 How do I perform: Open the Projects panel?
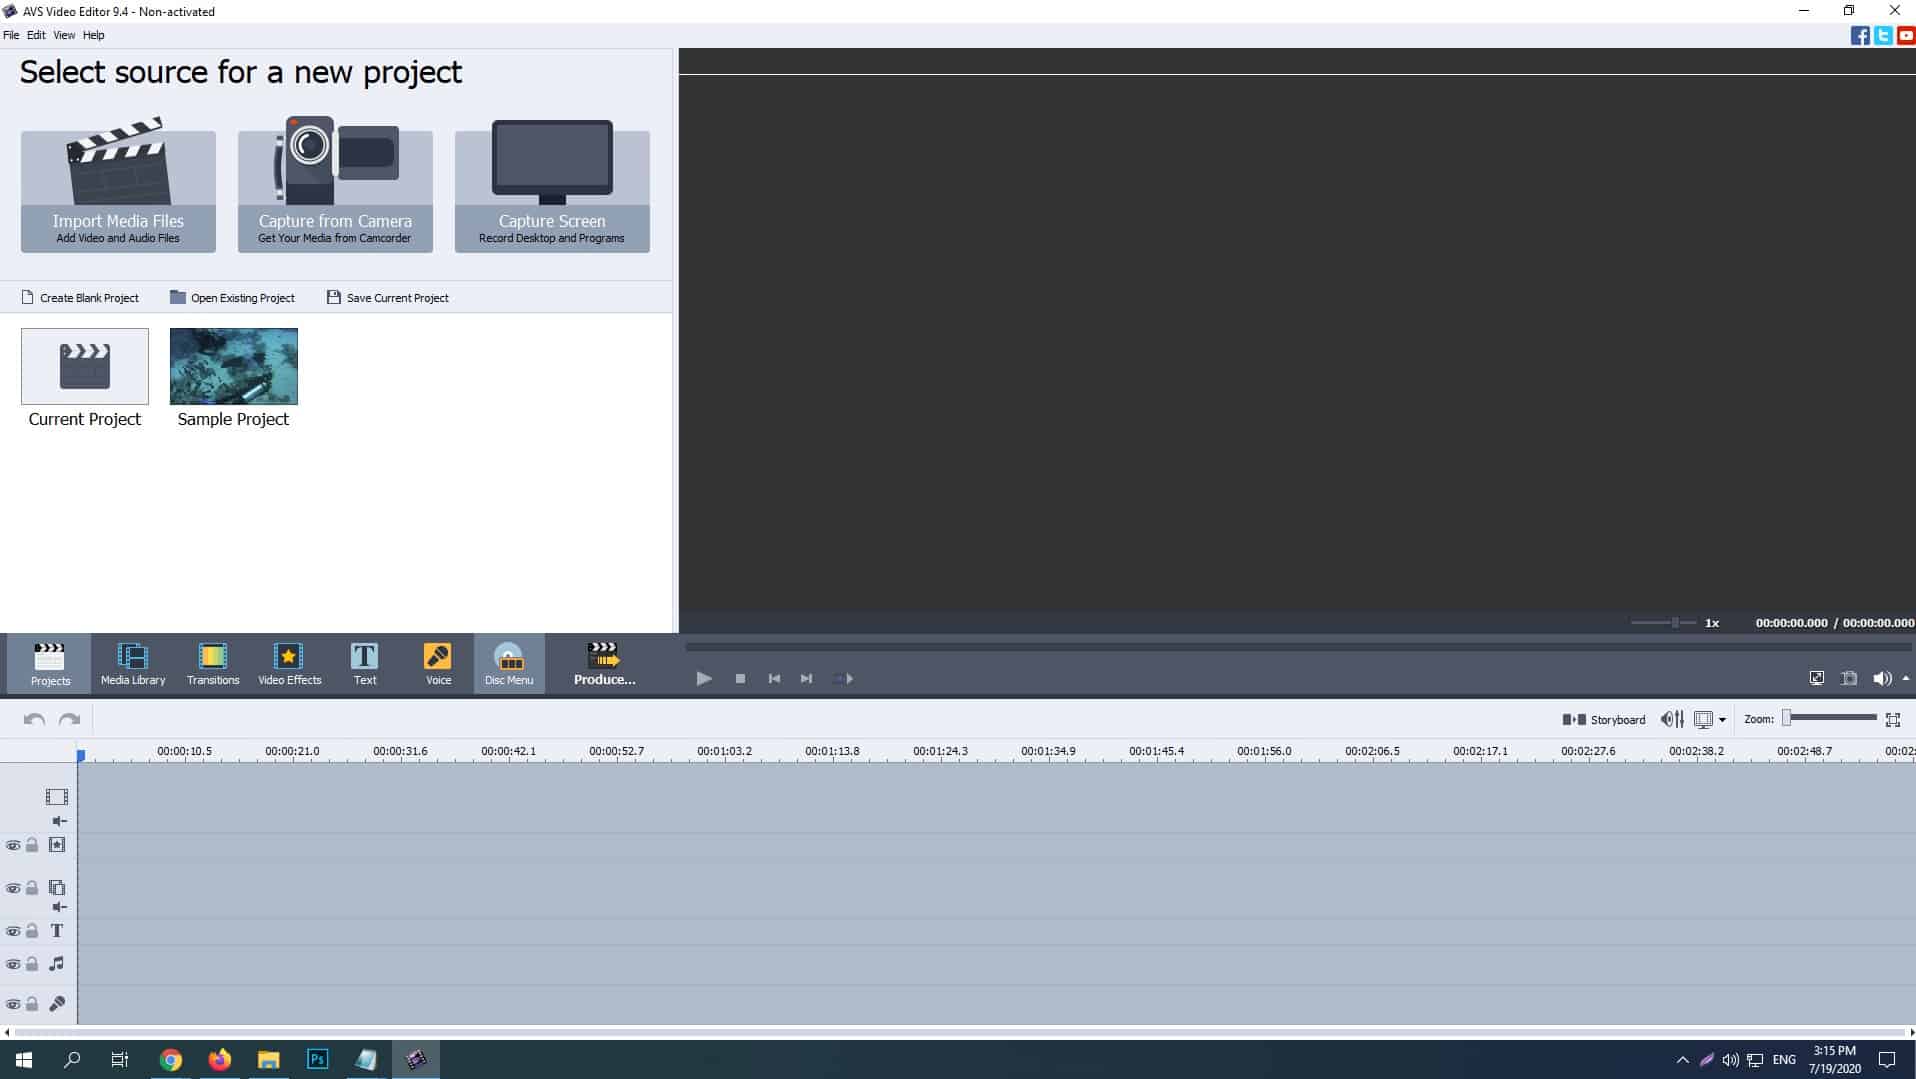(49, 663)
